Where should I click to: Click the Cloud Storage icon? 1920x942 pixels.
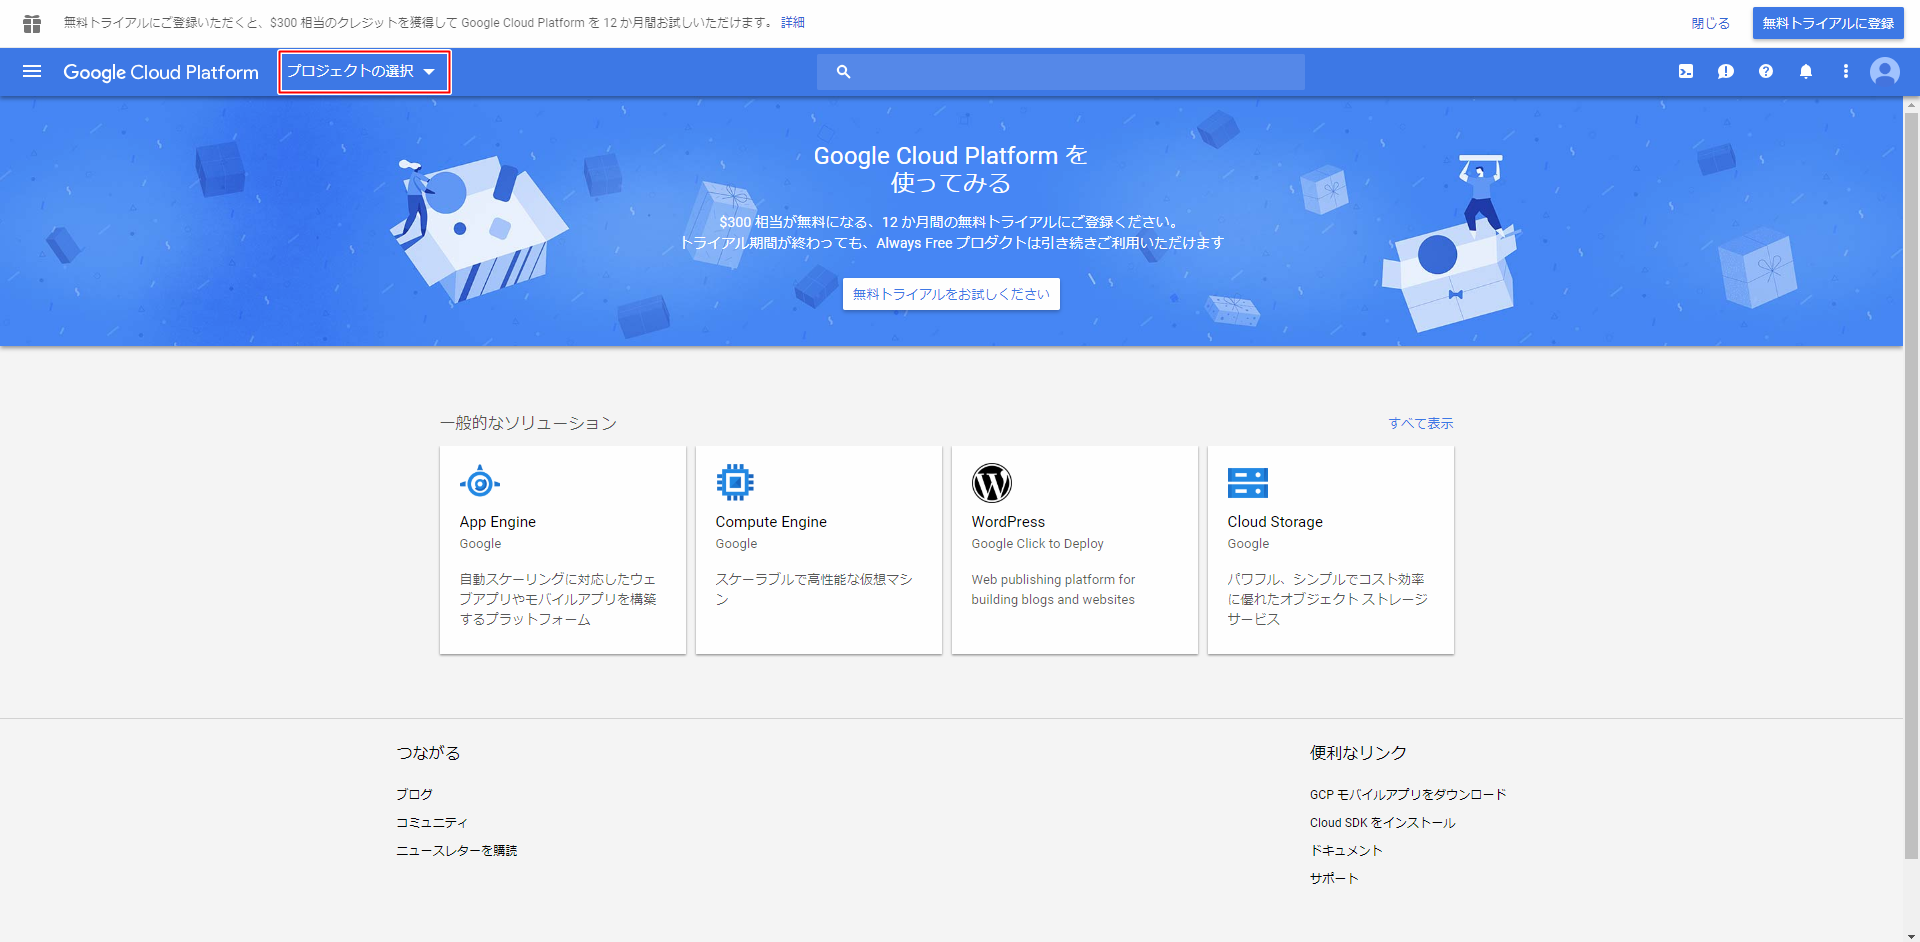(1248, 483)
